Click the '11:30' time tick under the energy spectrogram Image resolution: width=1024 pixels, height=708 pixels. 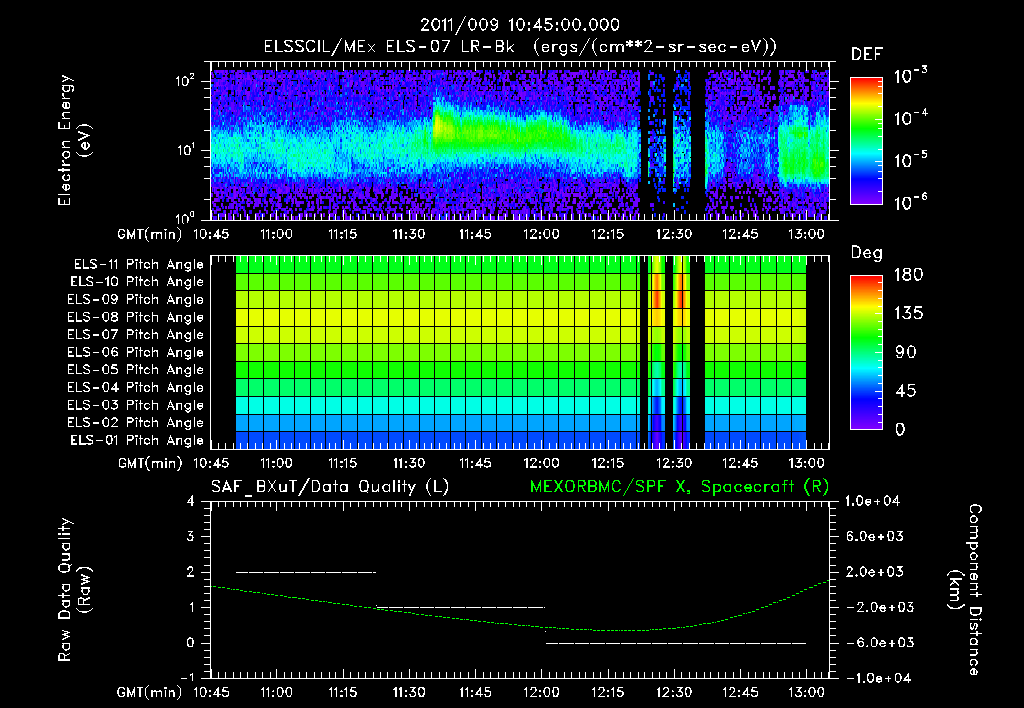click(x=409, y=234)
